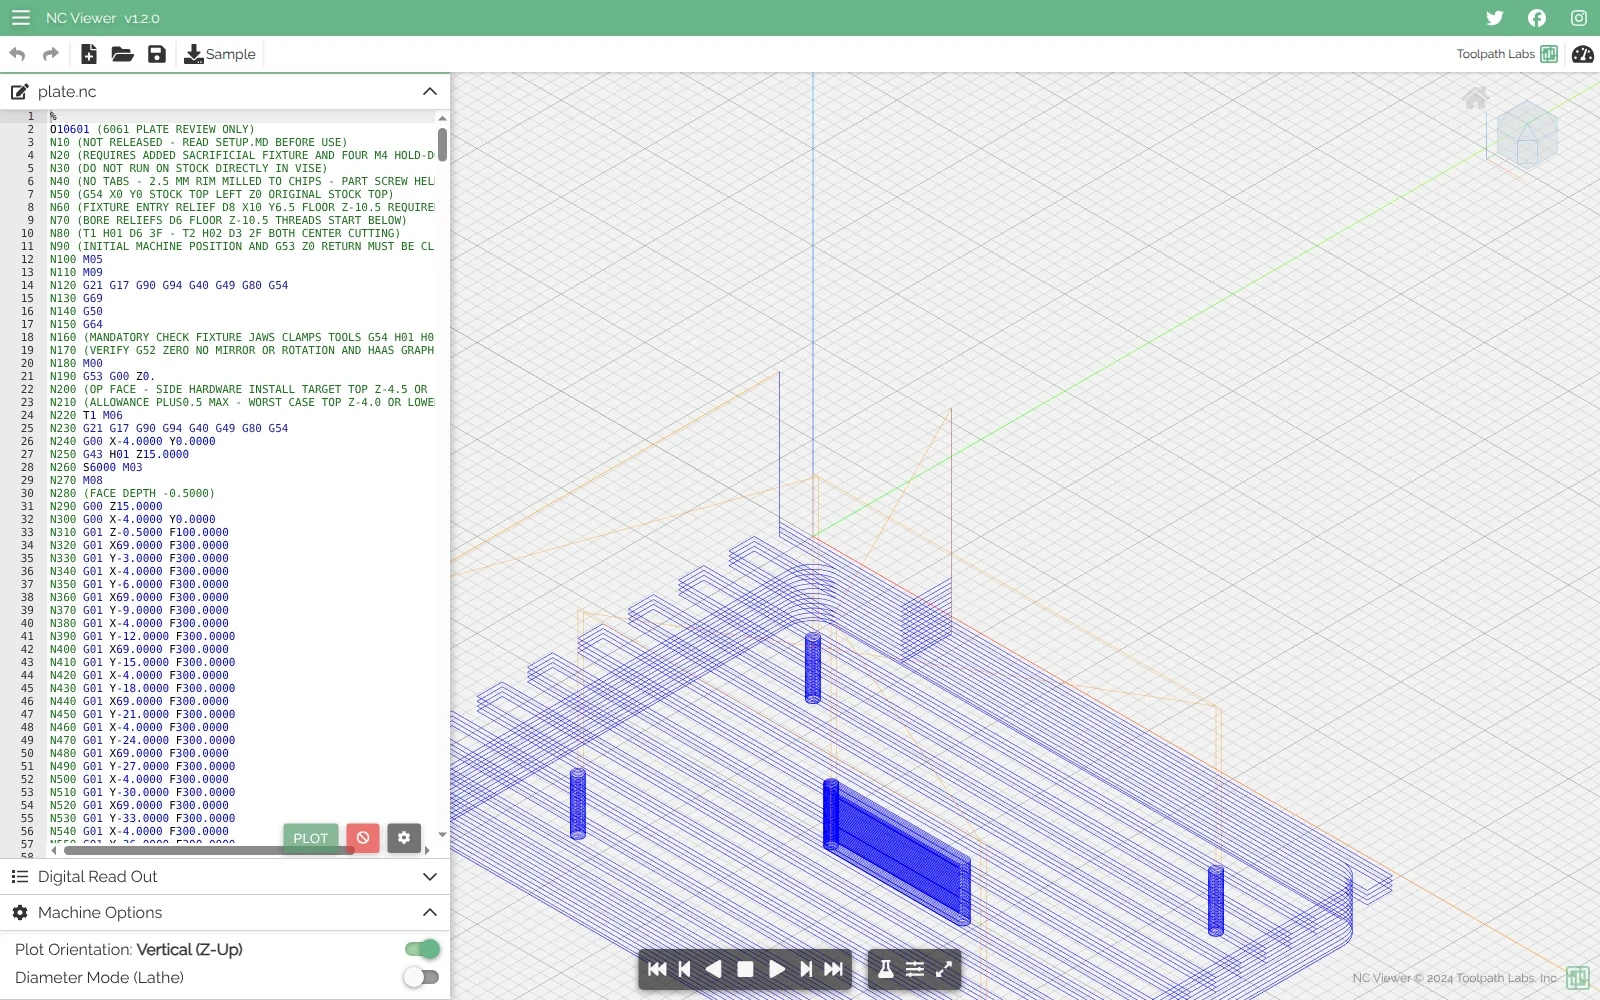Click the view orientation cube
This screenshot has height=1000, width=1600.
pos(1527,134)
